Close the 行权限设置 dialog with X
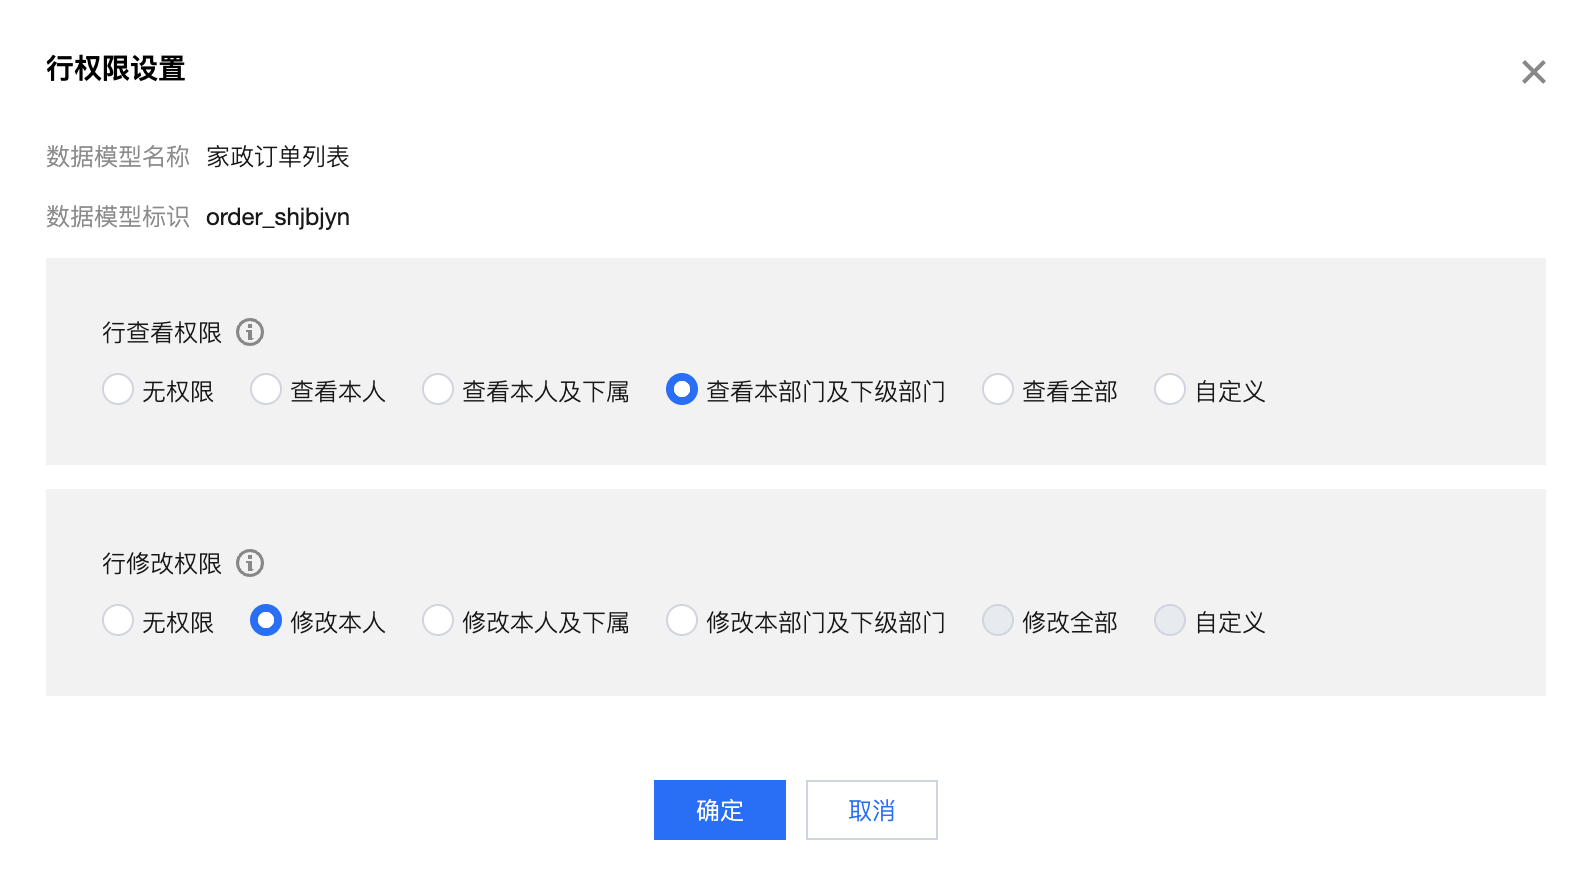Screen dimensions: 1590x888 coord(1533,72)
